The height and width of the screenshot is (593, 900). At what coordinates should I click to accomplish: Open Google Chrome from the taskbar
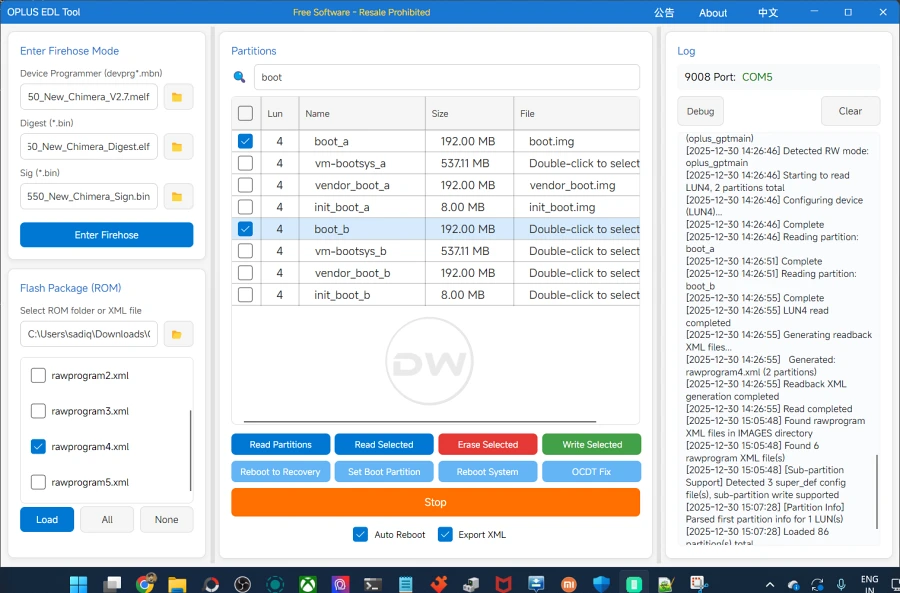point(145,584)
